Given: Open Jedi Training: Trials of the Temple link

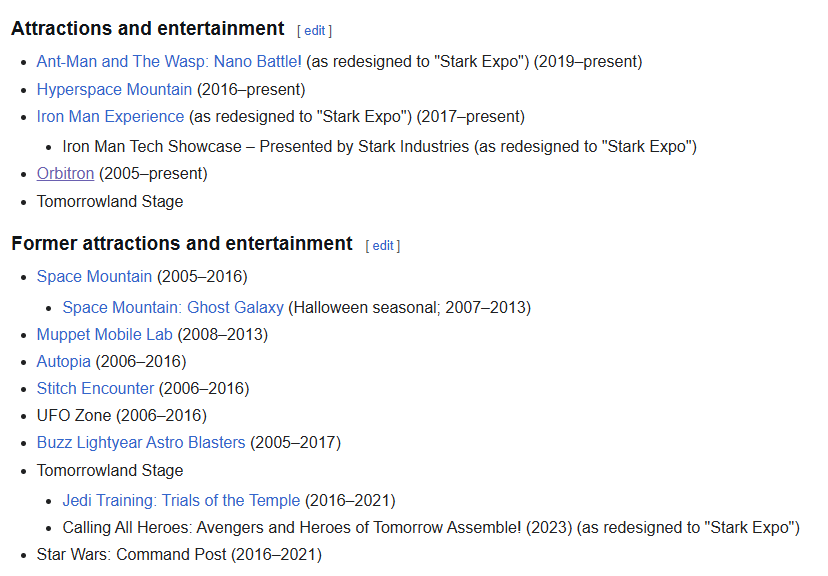Looking at the screenshot, I should tap(181, 500).
